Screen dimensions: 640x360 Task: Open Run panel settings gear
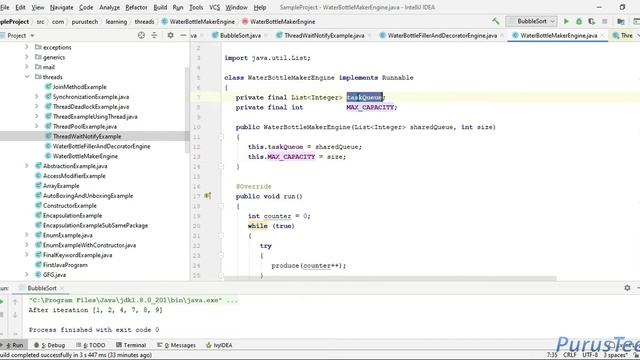coord(627,288)
